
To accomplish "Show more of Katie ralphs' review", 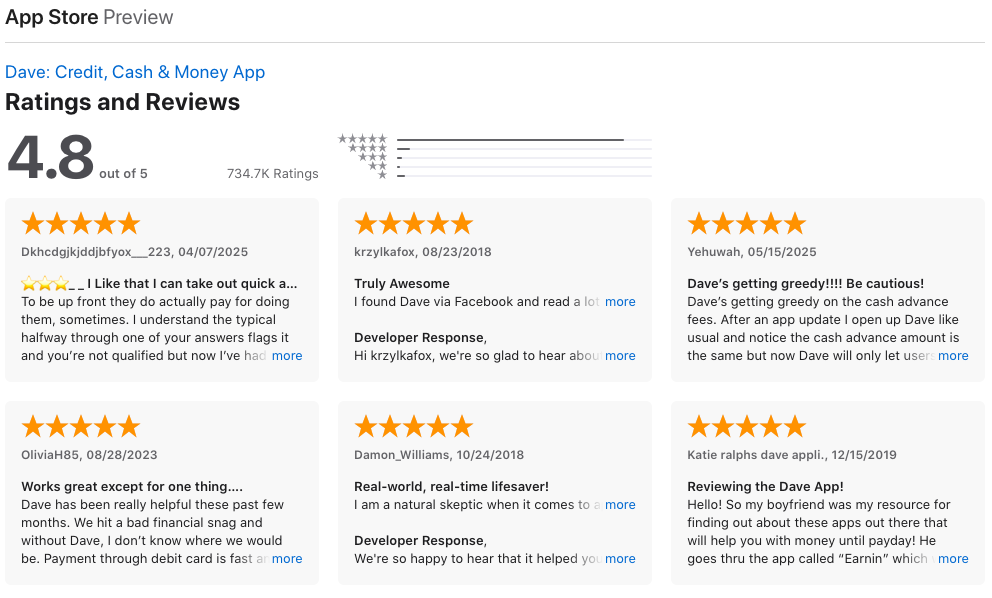I will click(x=953, y=558).
